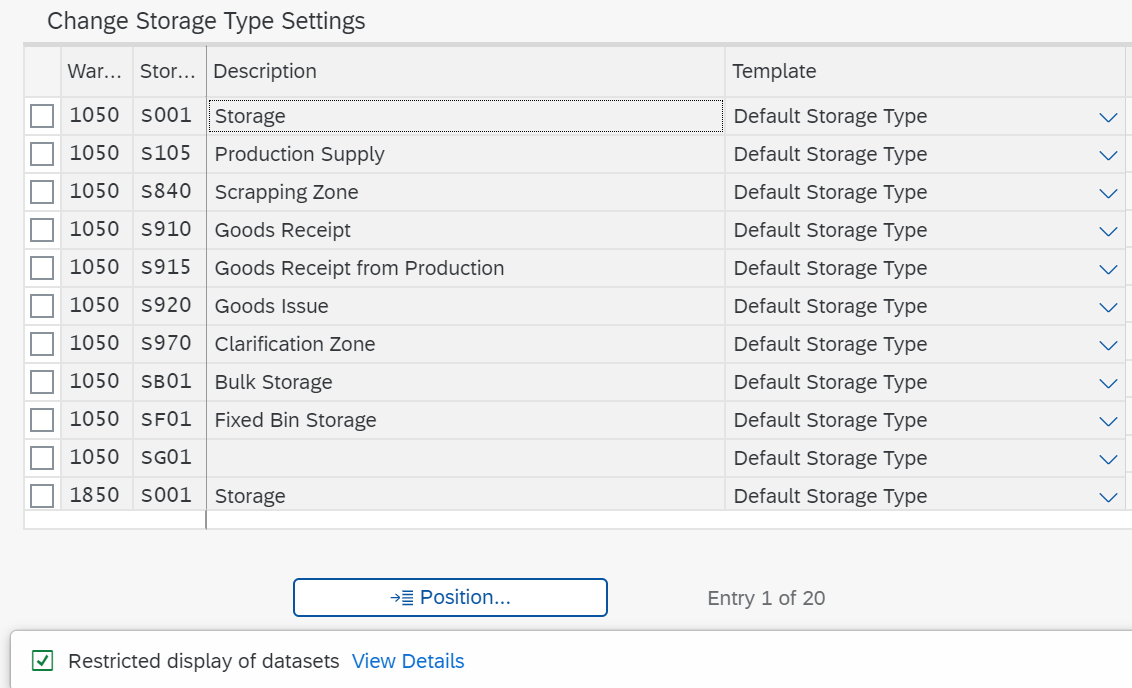The width and height of the screenshot is (1132, 688).
Task: Expand Template dropdown in SG01 row
Action: (1108, 459)
